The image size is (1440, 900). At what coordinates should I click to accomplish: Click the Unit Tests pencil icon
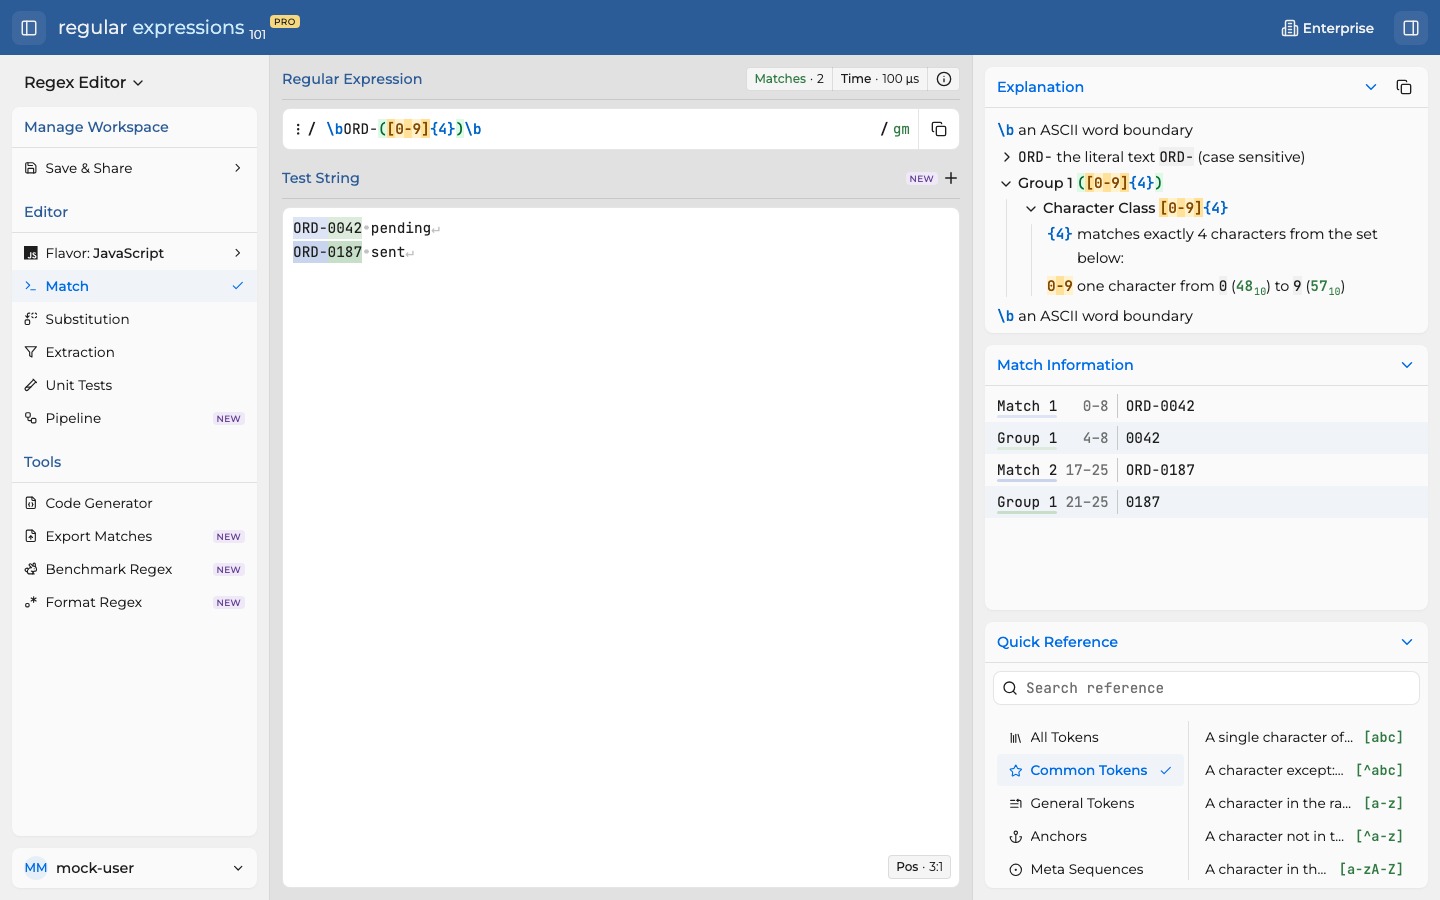(x=31, y=385)
